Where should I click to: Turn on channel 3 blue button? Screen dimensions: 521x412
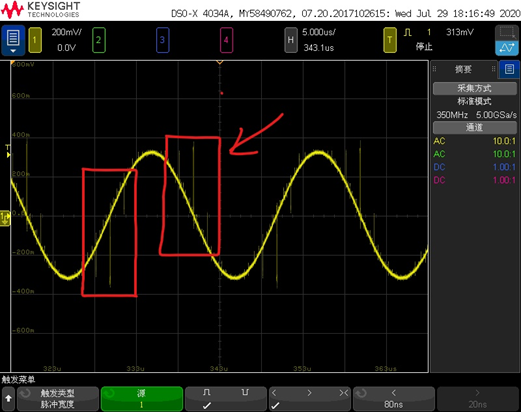[162, 40]
